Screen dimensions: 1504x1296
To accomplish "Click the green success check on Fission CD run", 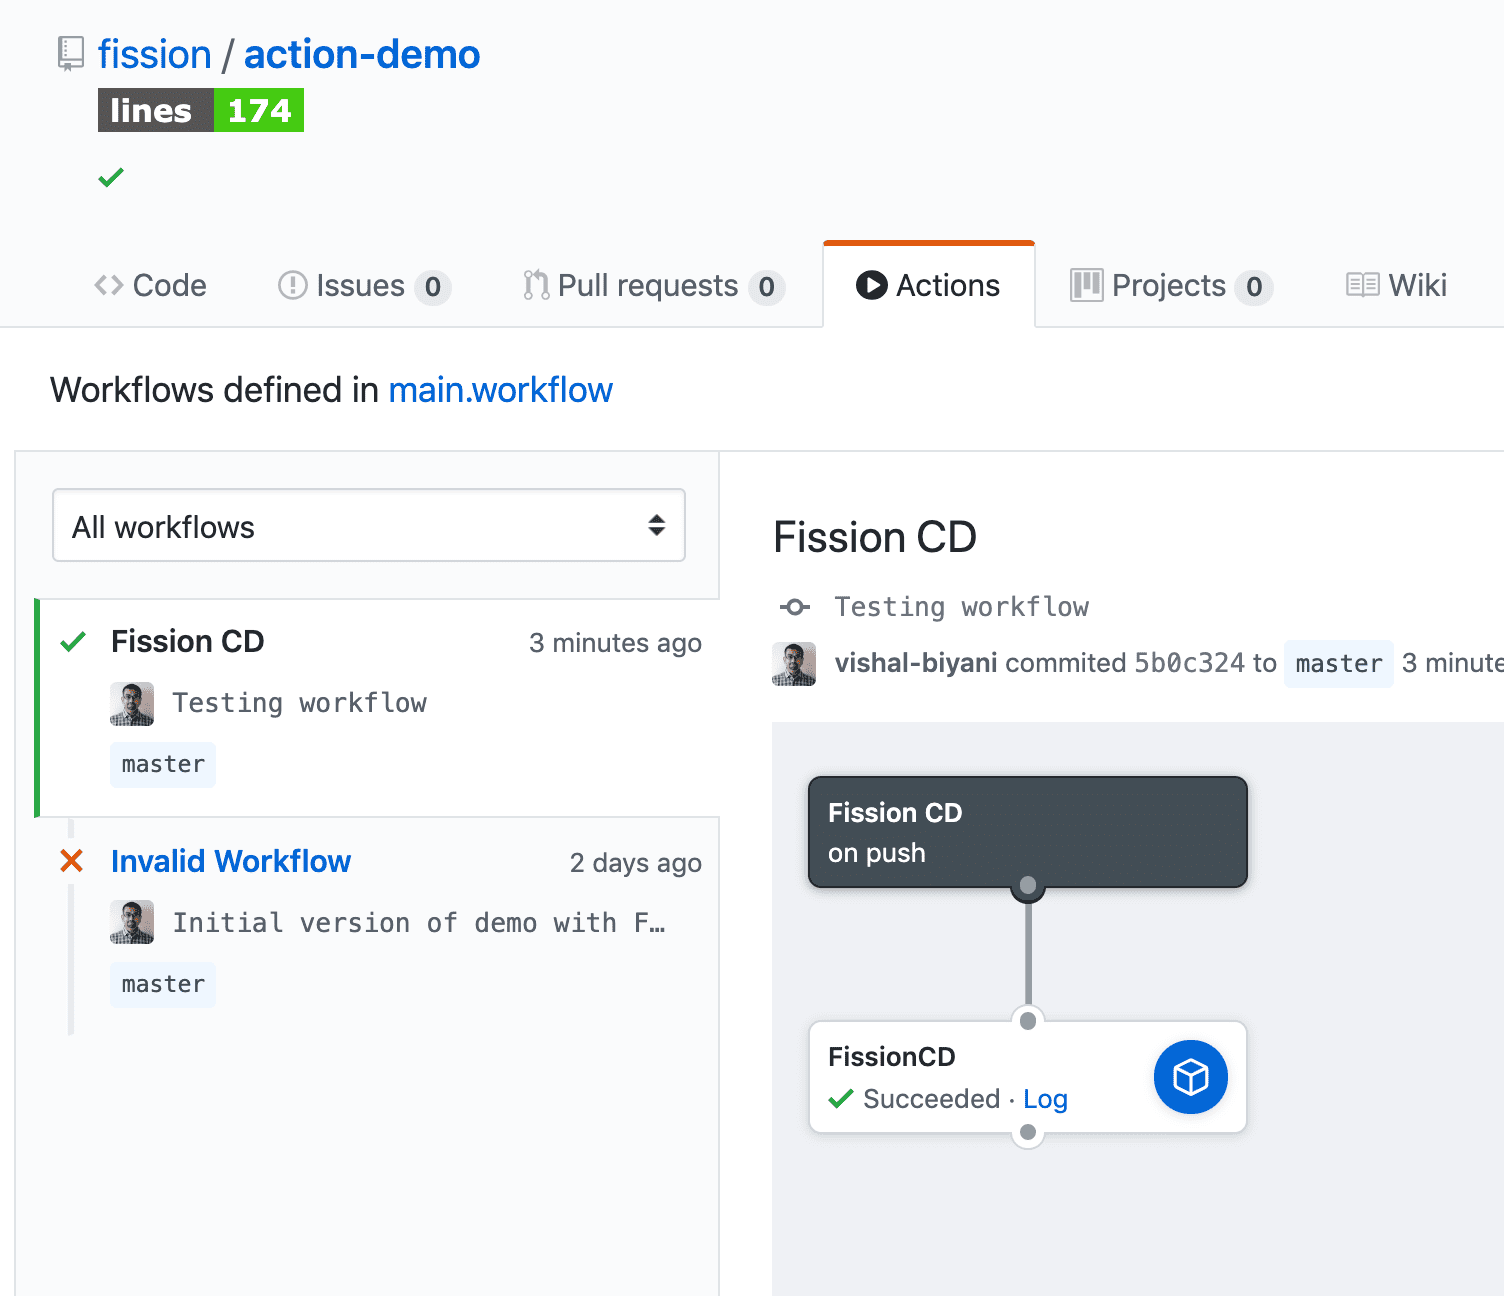I will pos(71,641).
